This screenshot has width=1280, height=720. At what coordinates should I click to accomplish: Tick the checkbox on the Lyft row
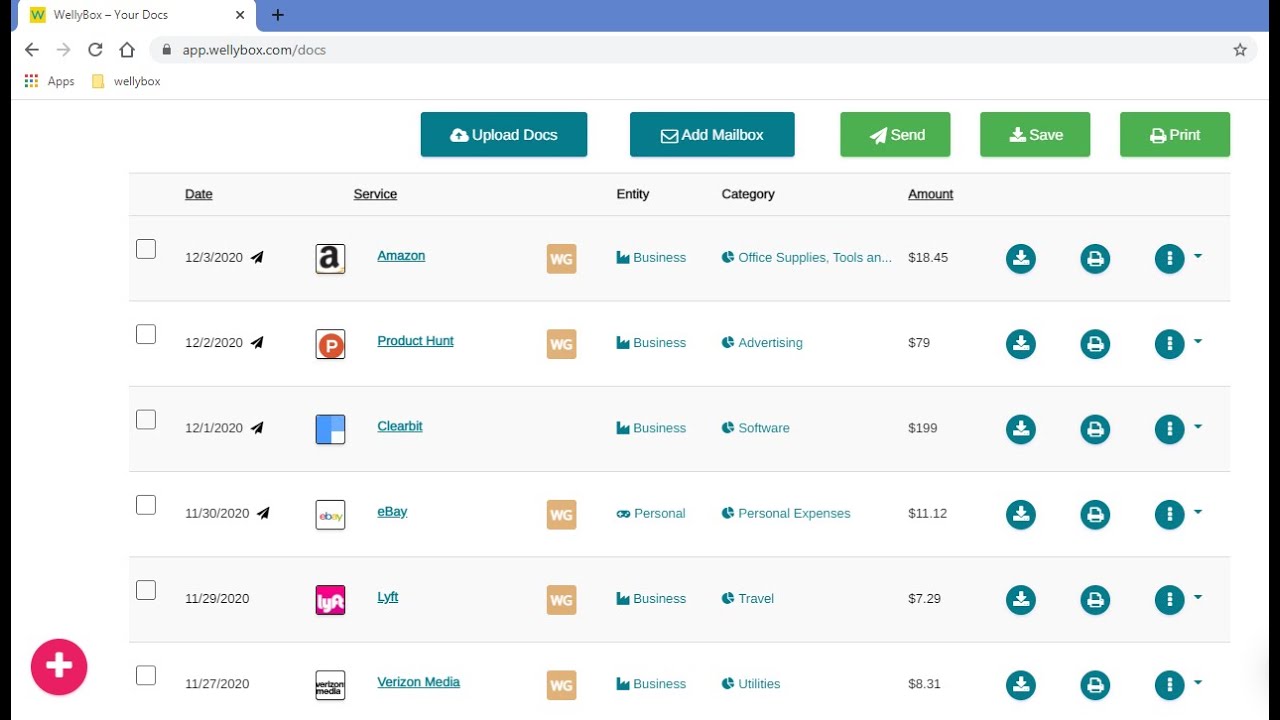click(146, 590)
